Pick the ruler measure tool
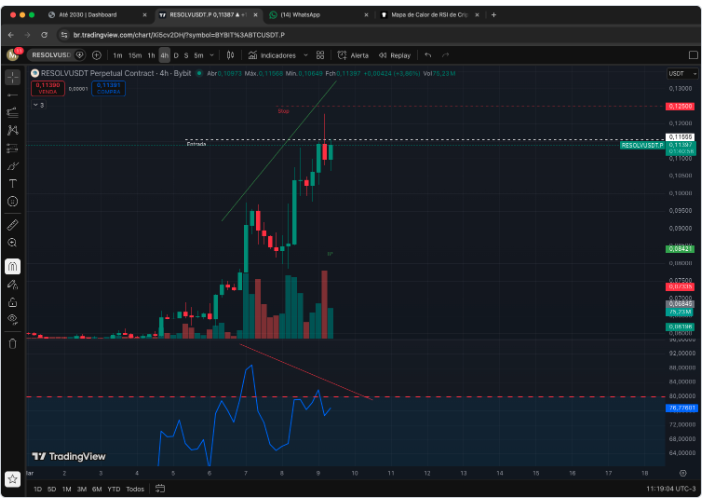Image resolution: width=702 pixels, height=502 pixels. point(13,224)
